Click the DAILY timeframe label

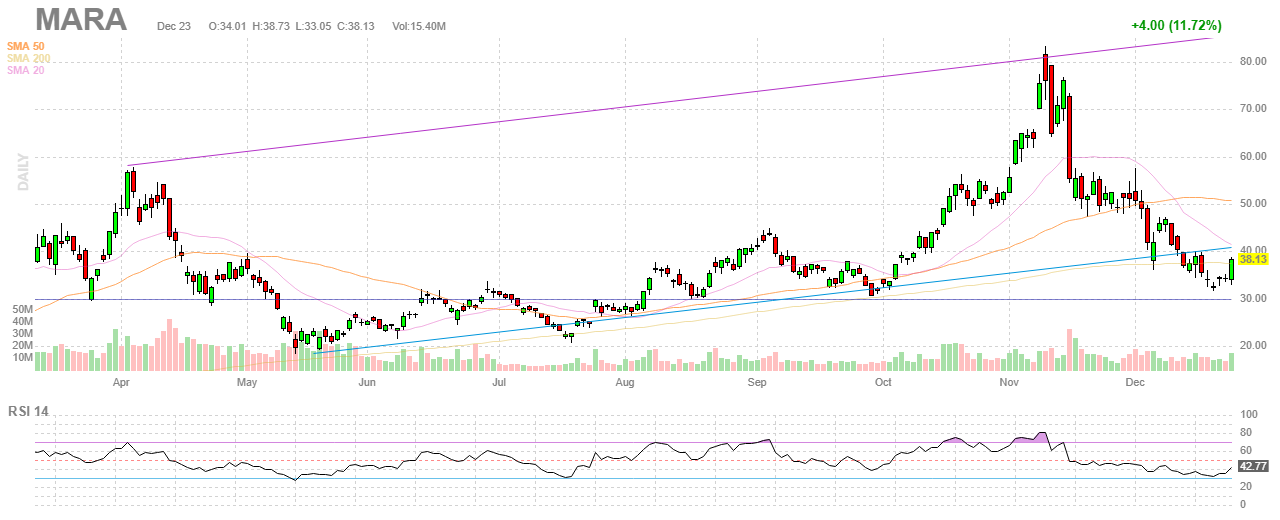pos(20,172)
